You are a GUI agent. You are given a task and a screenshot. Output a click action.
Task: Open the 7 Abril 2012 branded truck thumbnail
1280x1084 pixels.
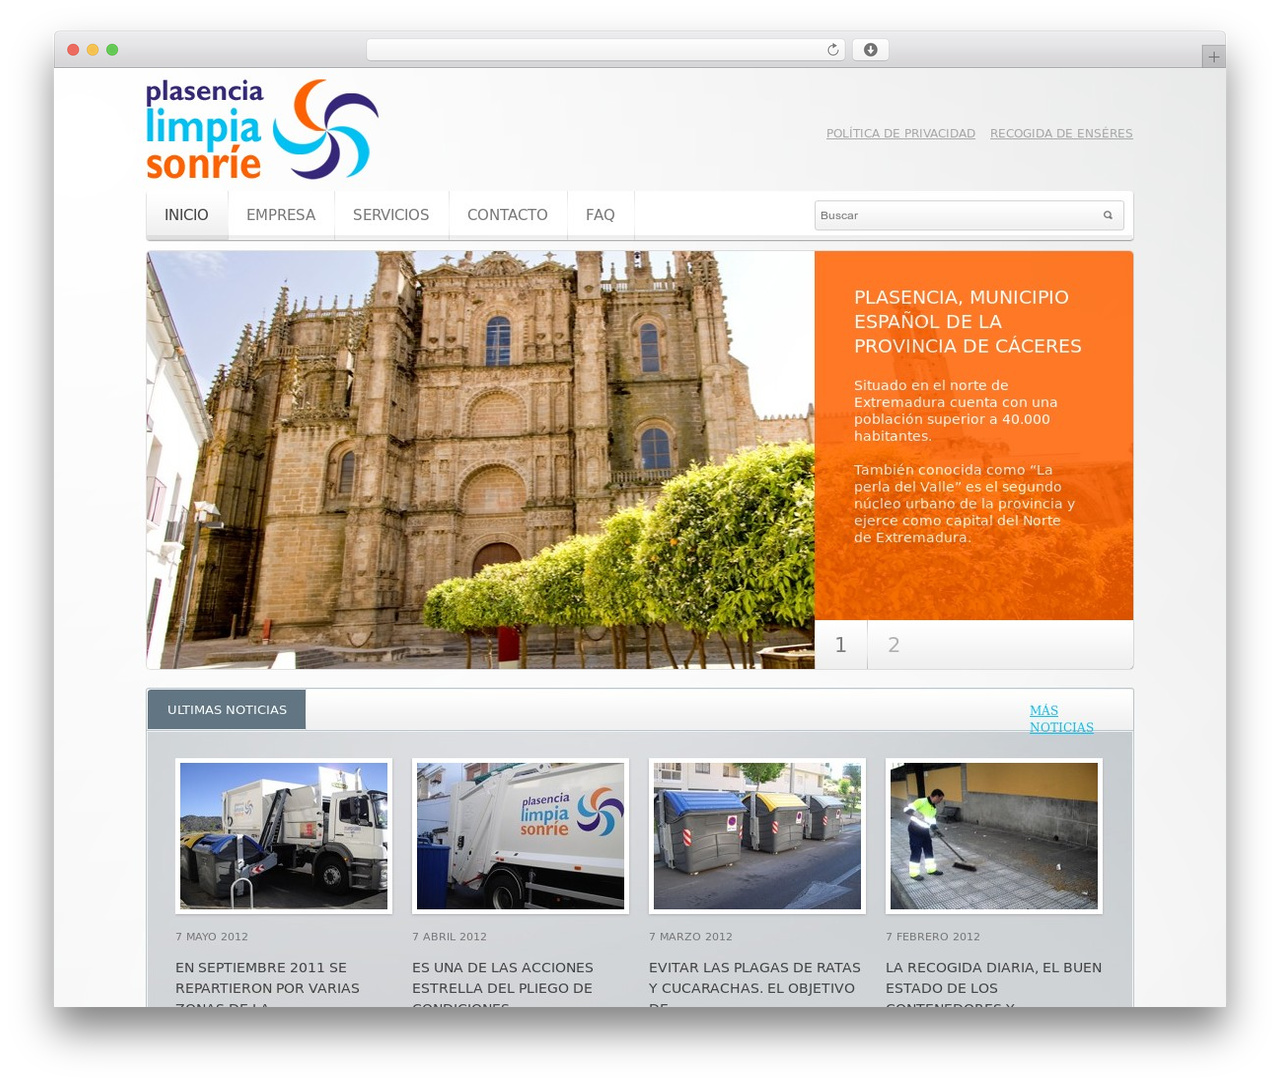[520, 836]
